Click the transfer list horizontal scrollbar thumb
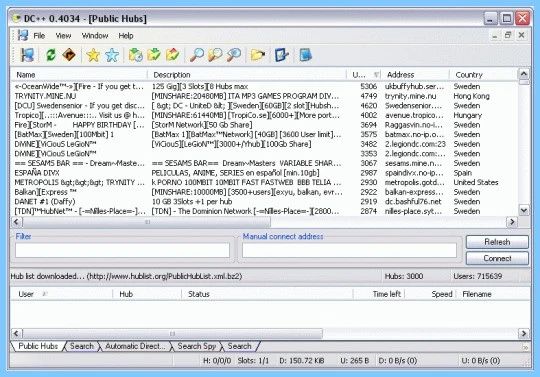 pos(172,333)
